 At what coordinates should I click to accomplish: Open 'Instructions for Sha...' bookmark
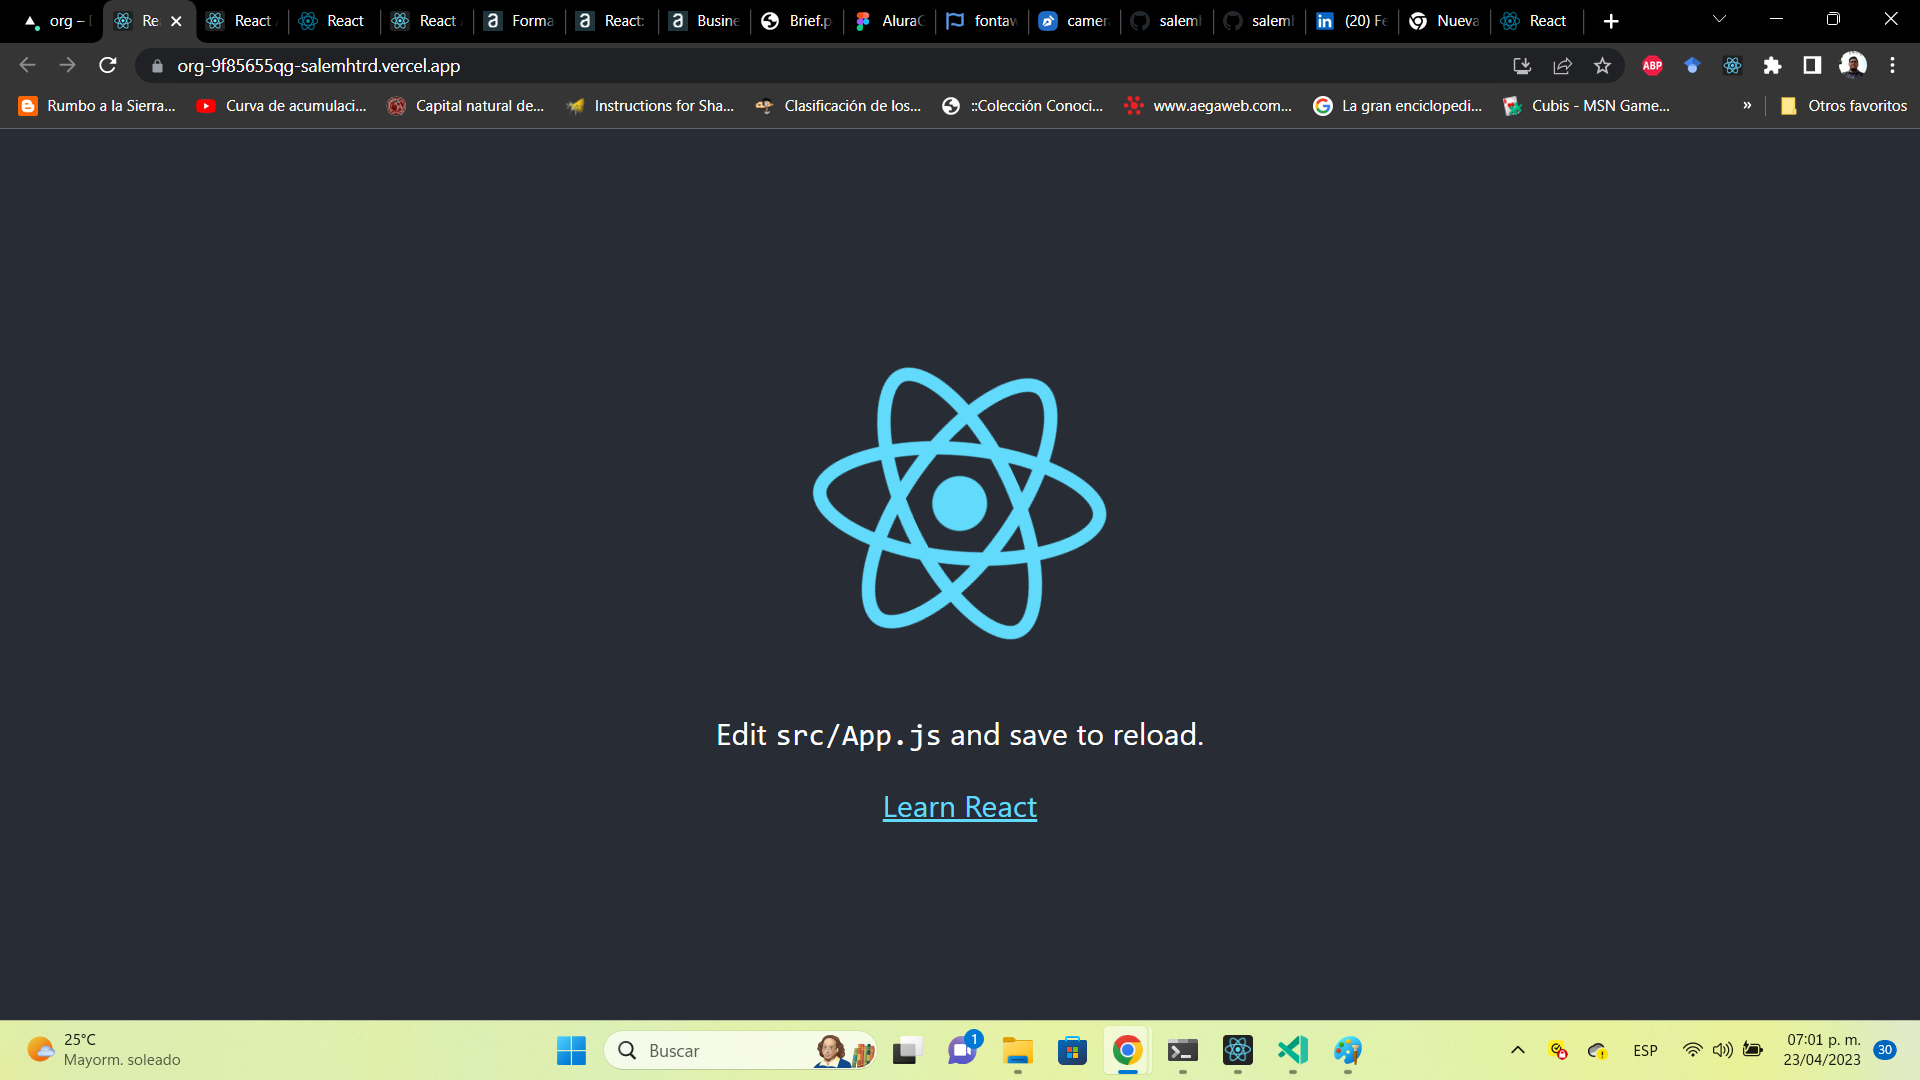[650, 106]
